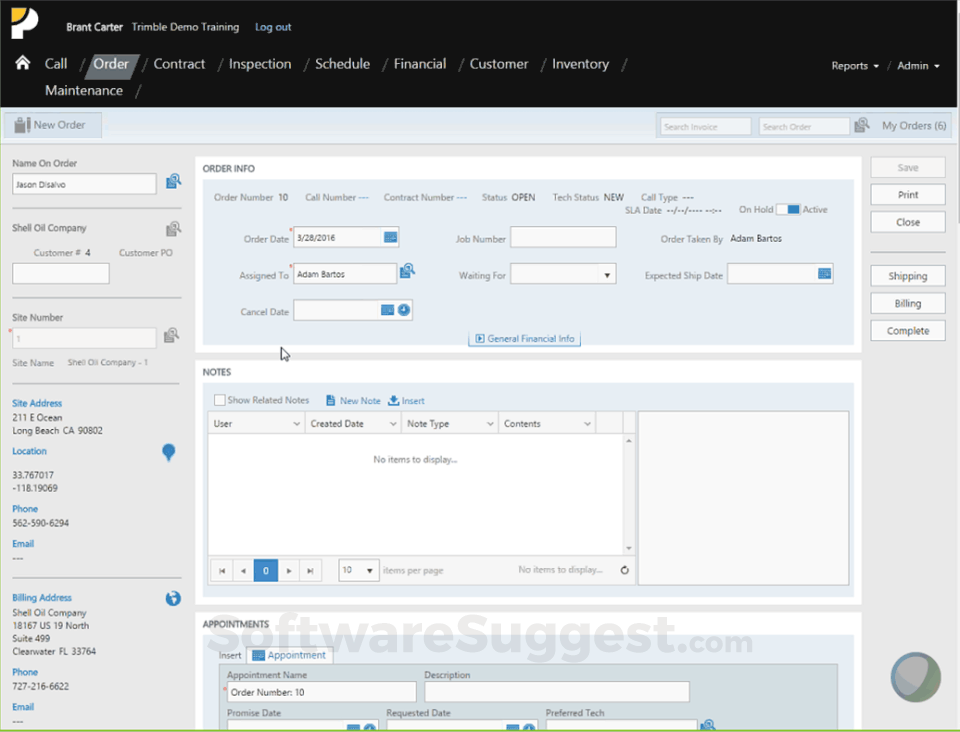960x732 pixels.
Task: Click the Job Number input field
Action: pos(563,237)
